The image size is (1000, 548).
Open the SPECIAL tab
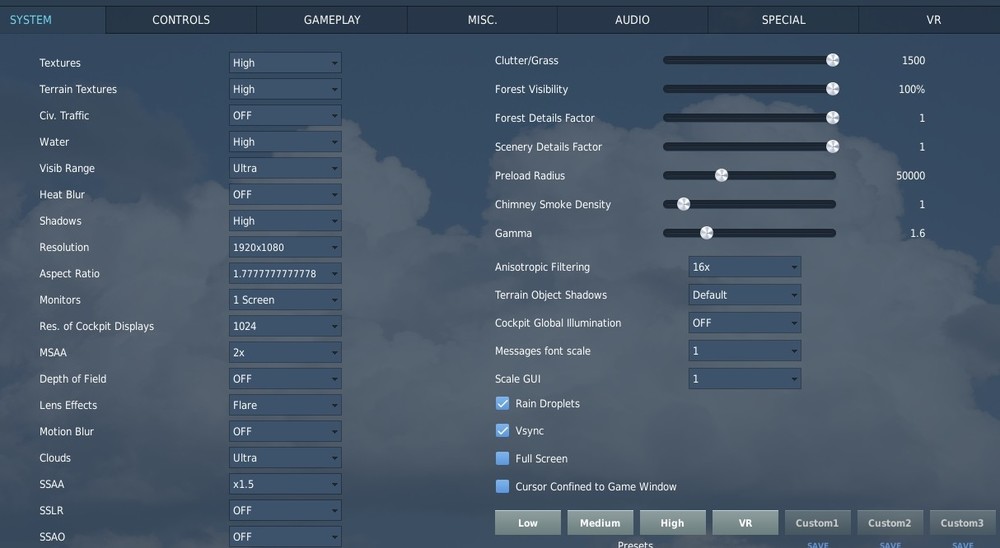(783, 20)
